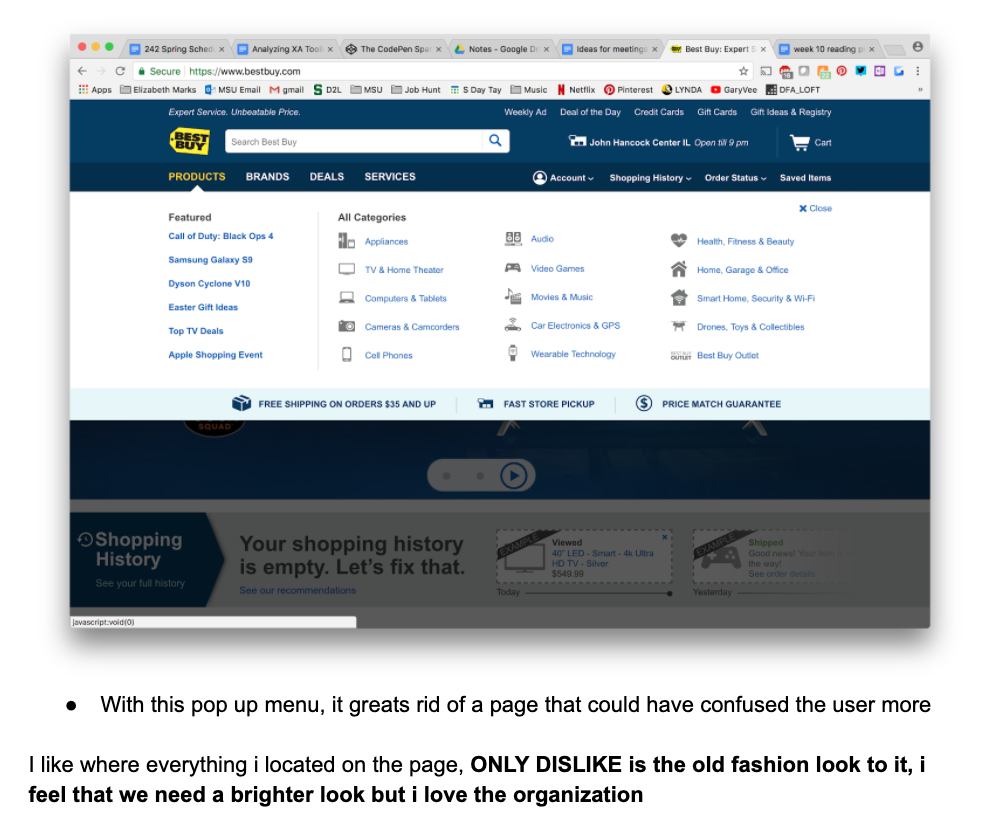This screenshot has width=992, height=834.
Task: Click See our recommendations link
Action: (x=297, y=590)
